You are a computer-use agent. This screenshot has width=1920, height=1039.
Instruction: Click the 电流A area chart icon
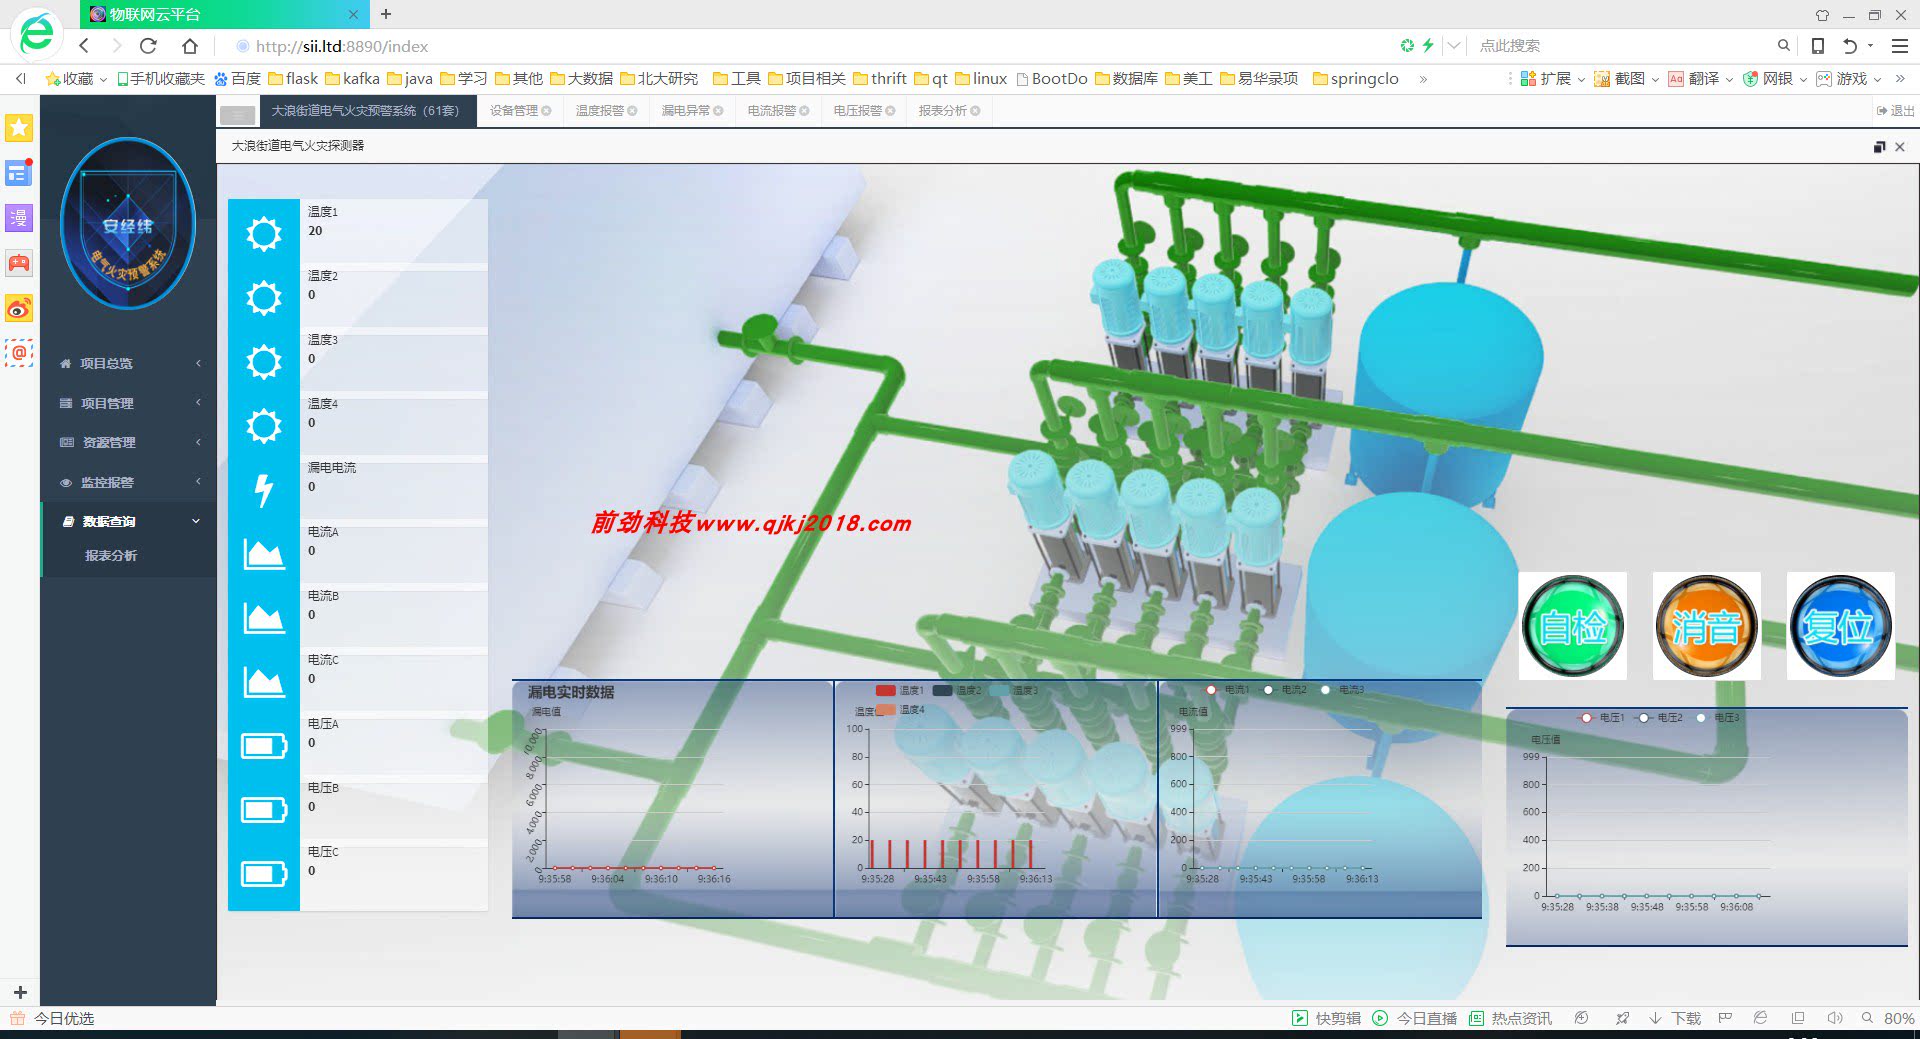click(x=264, y=554)
